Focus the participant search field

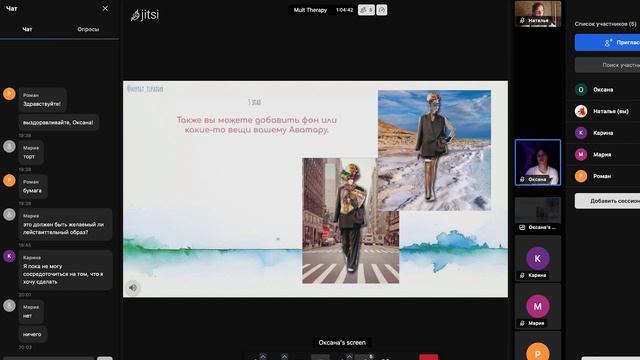click(x=607, y=65)
